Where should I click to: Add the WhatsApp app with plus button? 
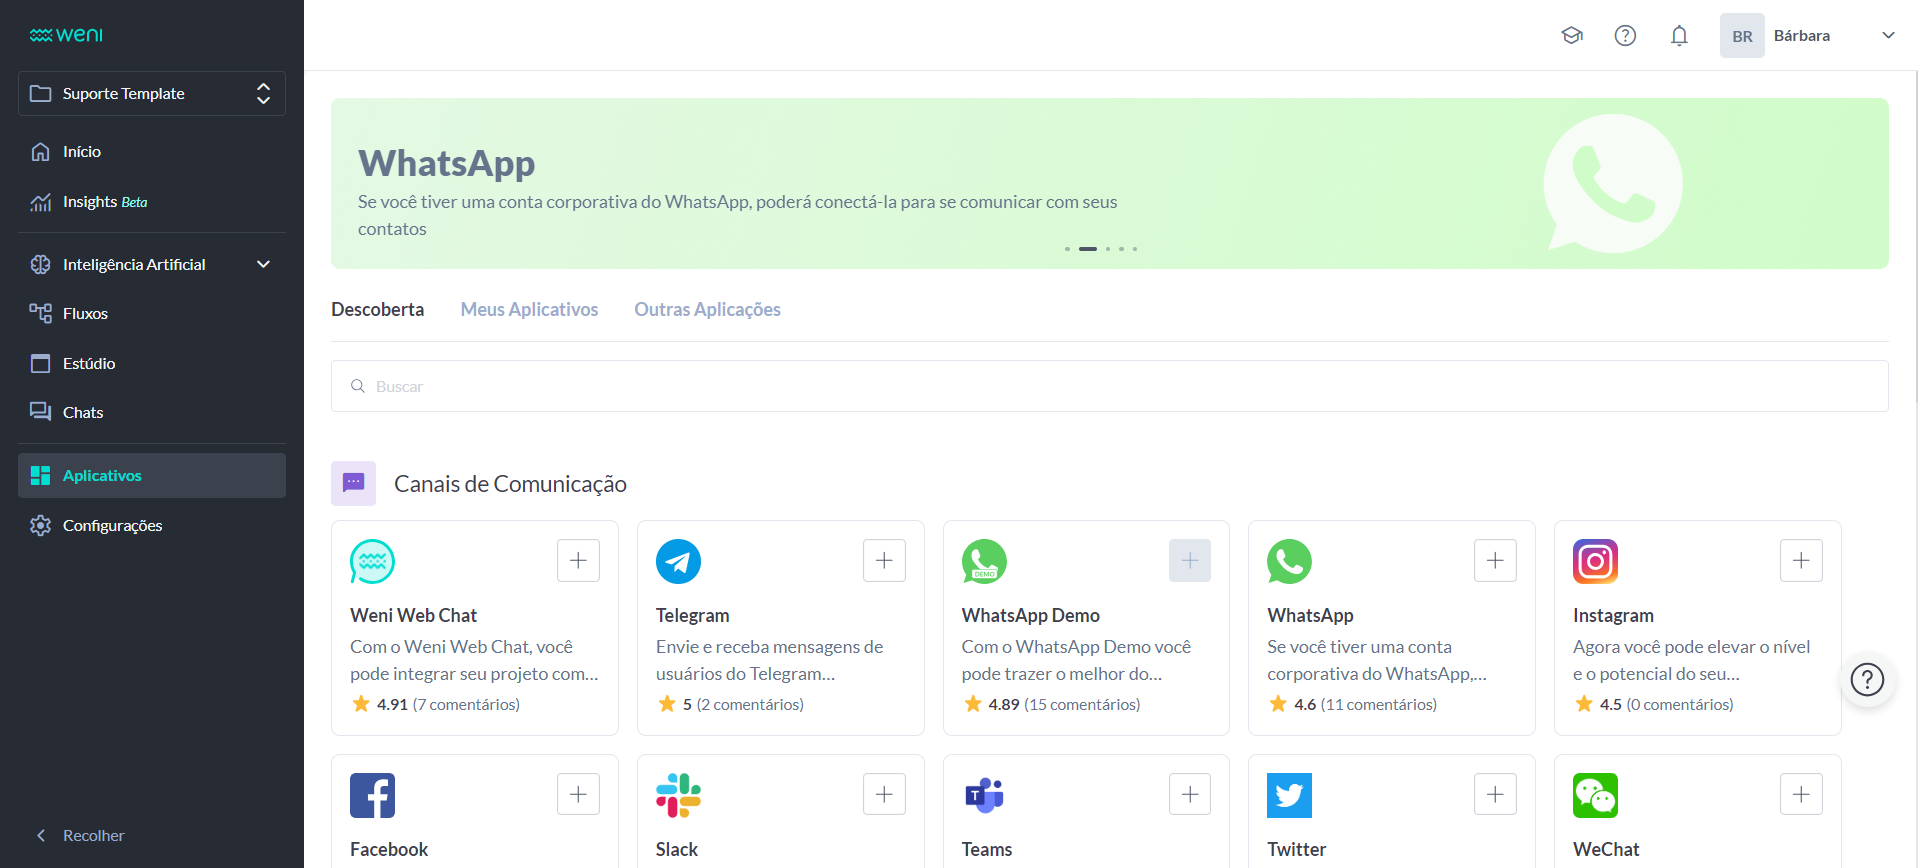click(x=1495, y=560)
